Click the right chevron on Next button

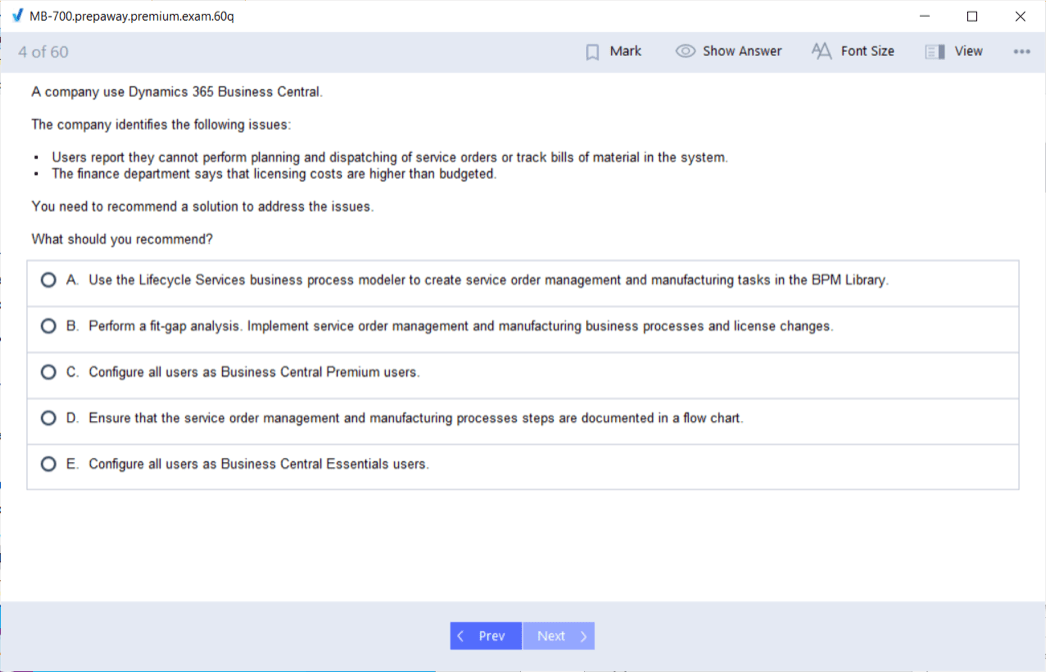pyautogui.click(x=583, y=636)
